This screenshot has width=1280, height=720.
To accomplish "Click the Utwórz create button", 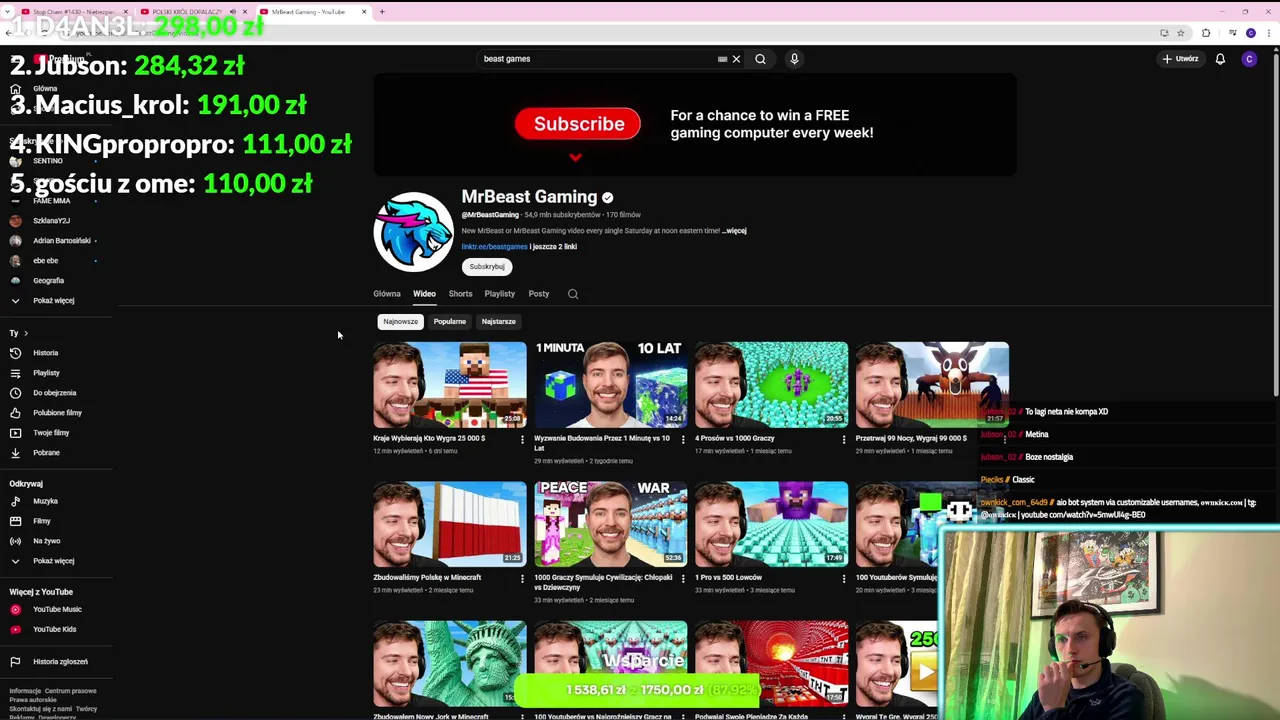I will click(1180, 59).
